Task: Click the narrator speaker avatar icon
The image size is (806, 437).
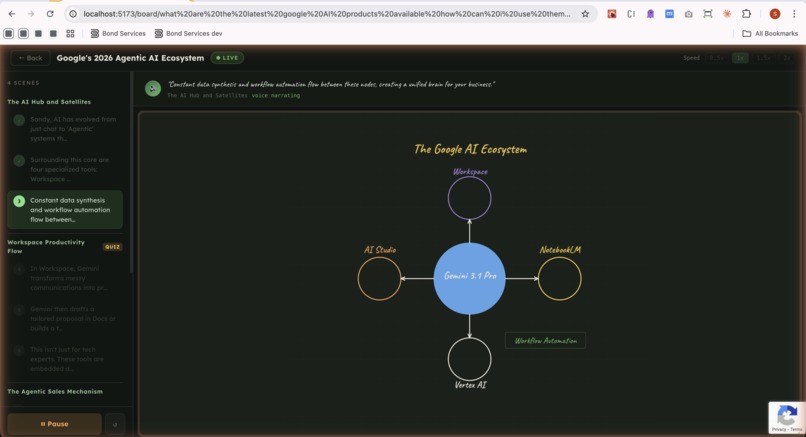Action: (153, 88)
